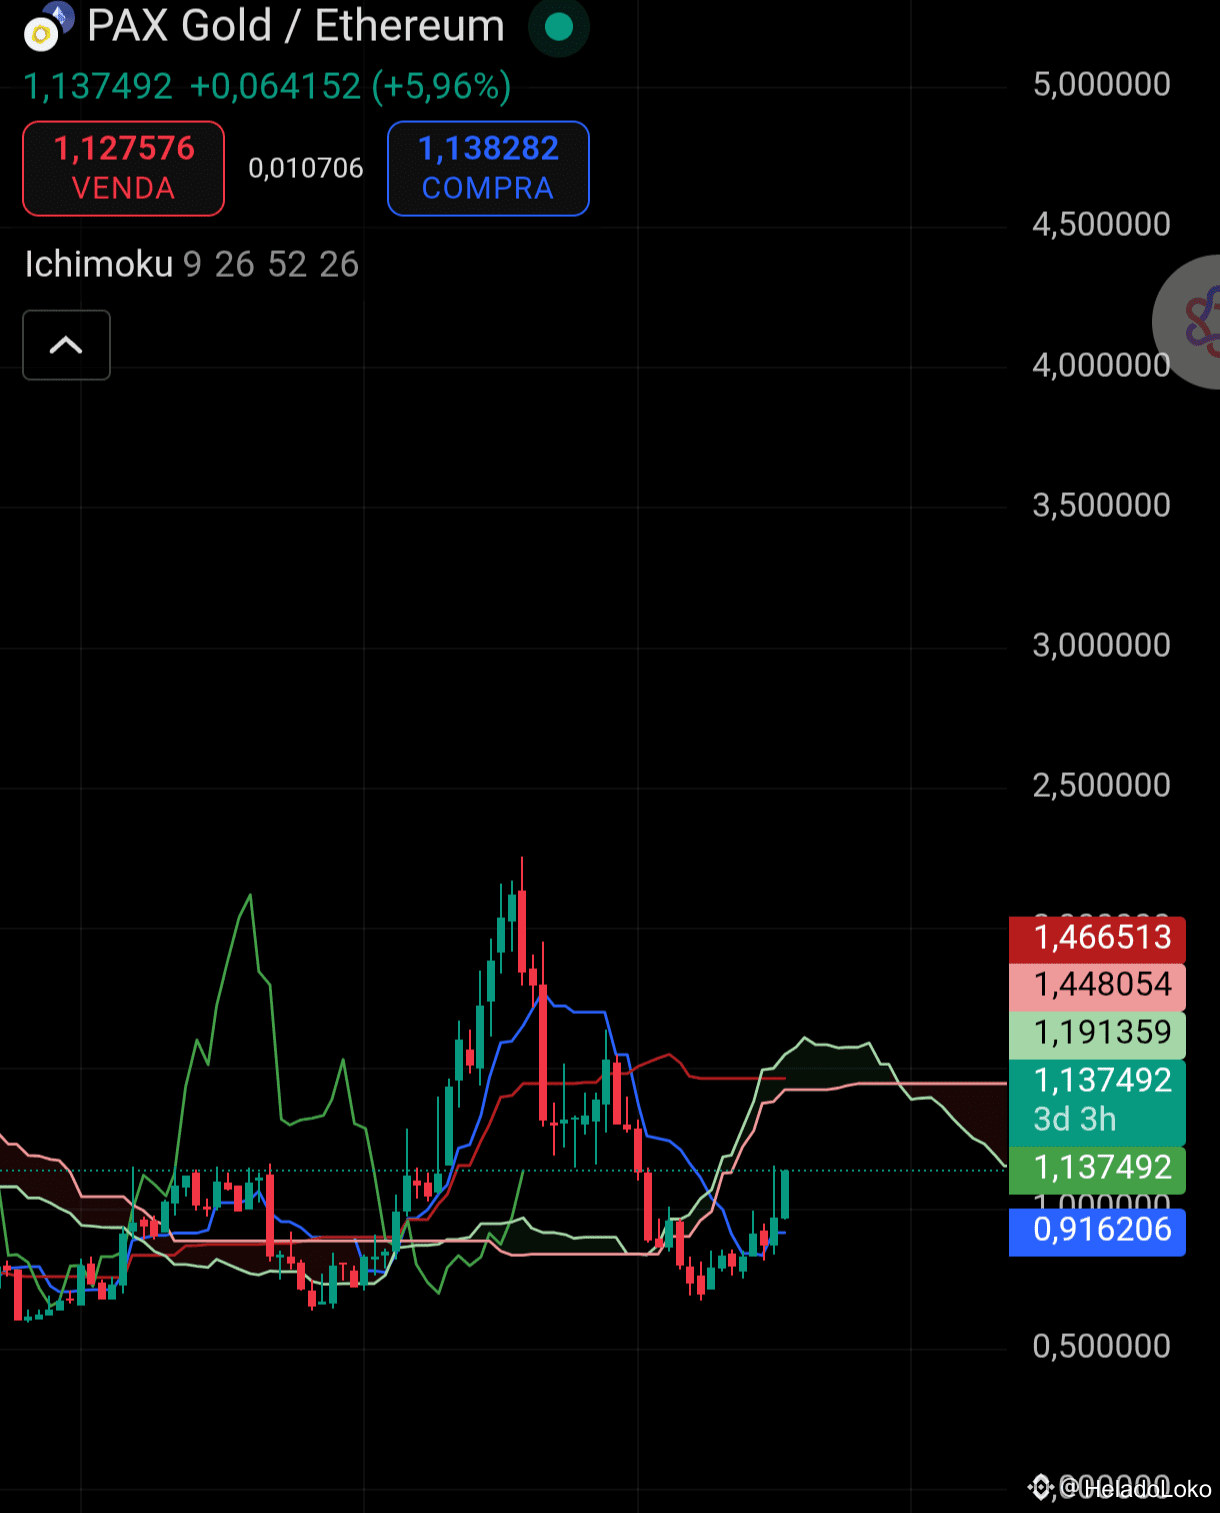Open the PAX Gold / Ethereum symbol title
This screenshot has height=1513, width=1220.
(296, 26)
